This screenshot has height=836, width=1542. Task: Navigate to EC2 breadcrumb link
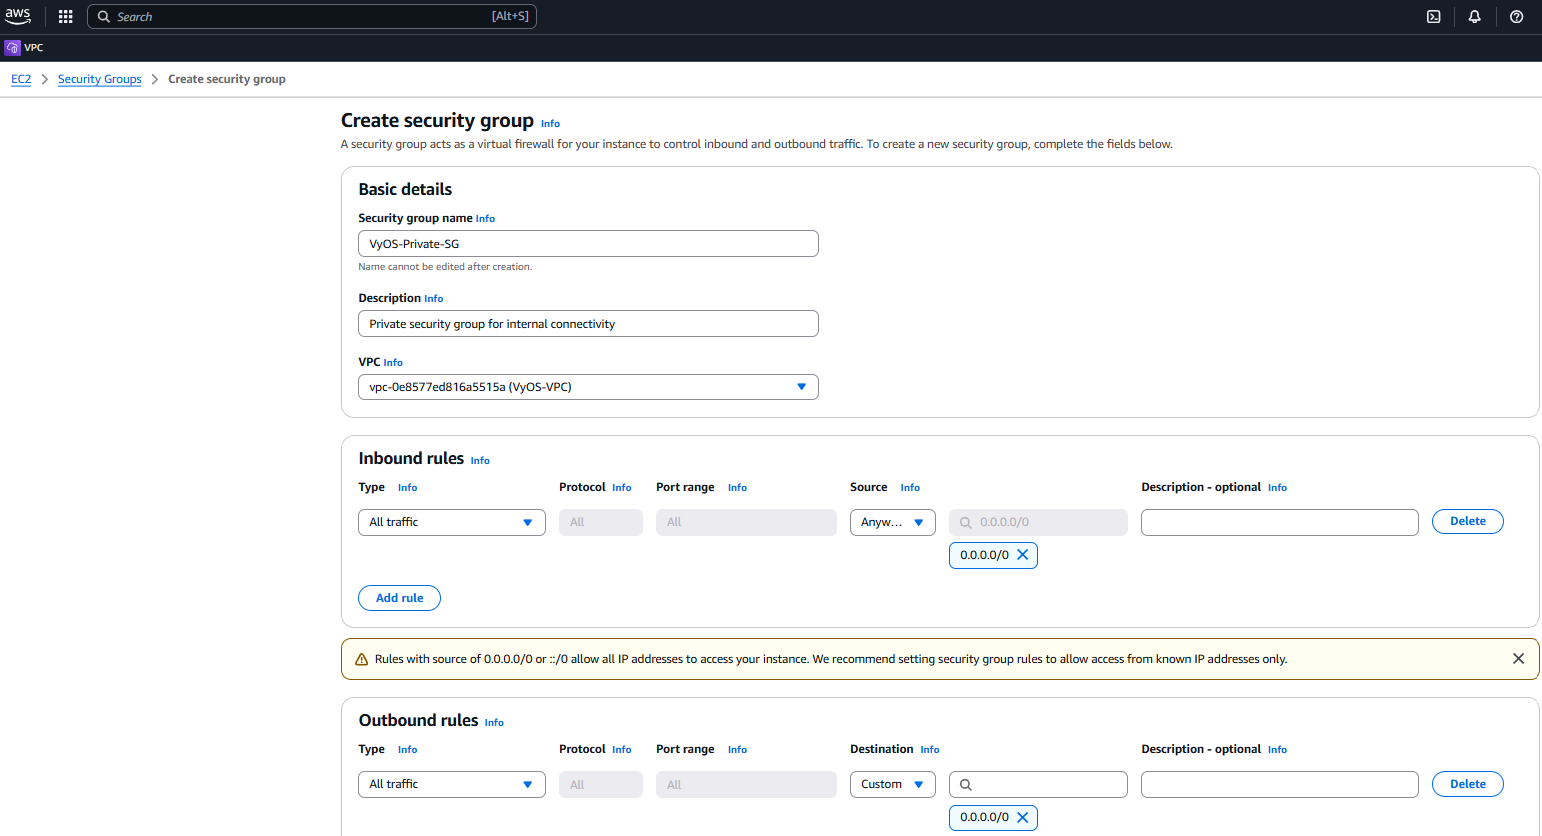point(21,79)
